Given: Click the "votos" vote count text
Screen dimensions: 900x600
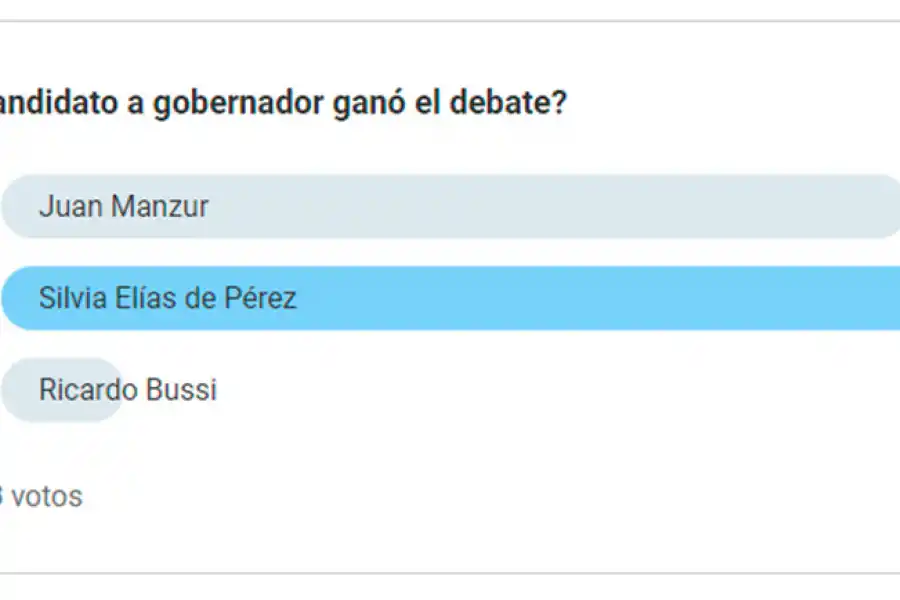Looking at the screenshot, I should pos(48,496).
